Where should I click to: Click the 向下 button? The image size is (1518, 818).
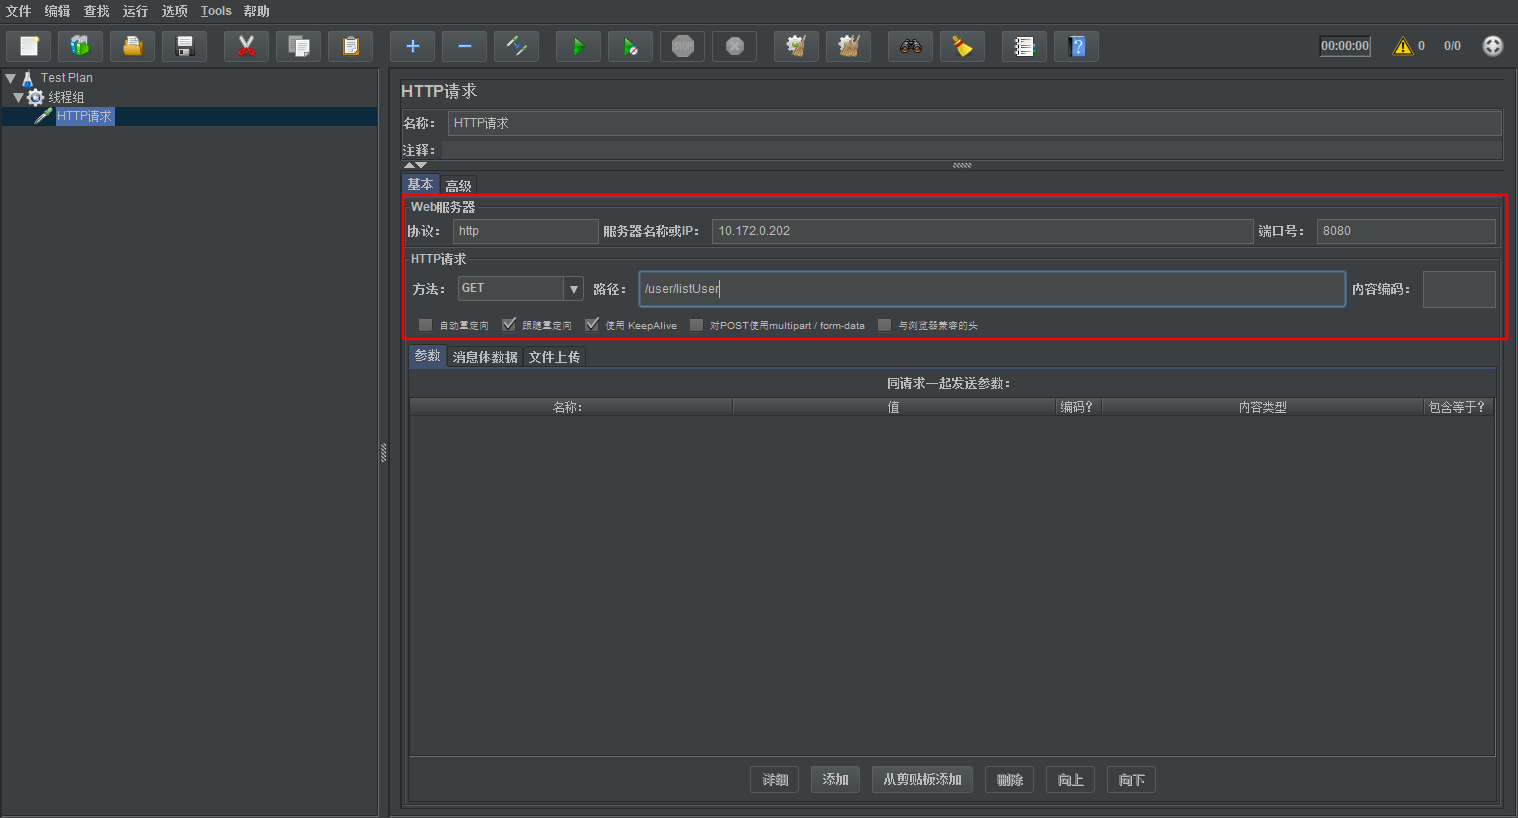(x=1132, y=780)
